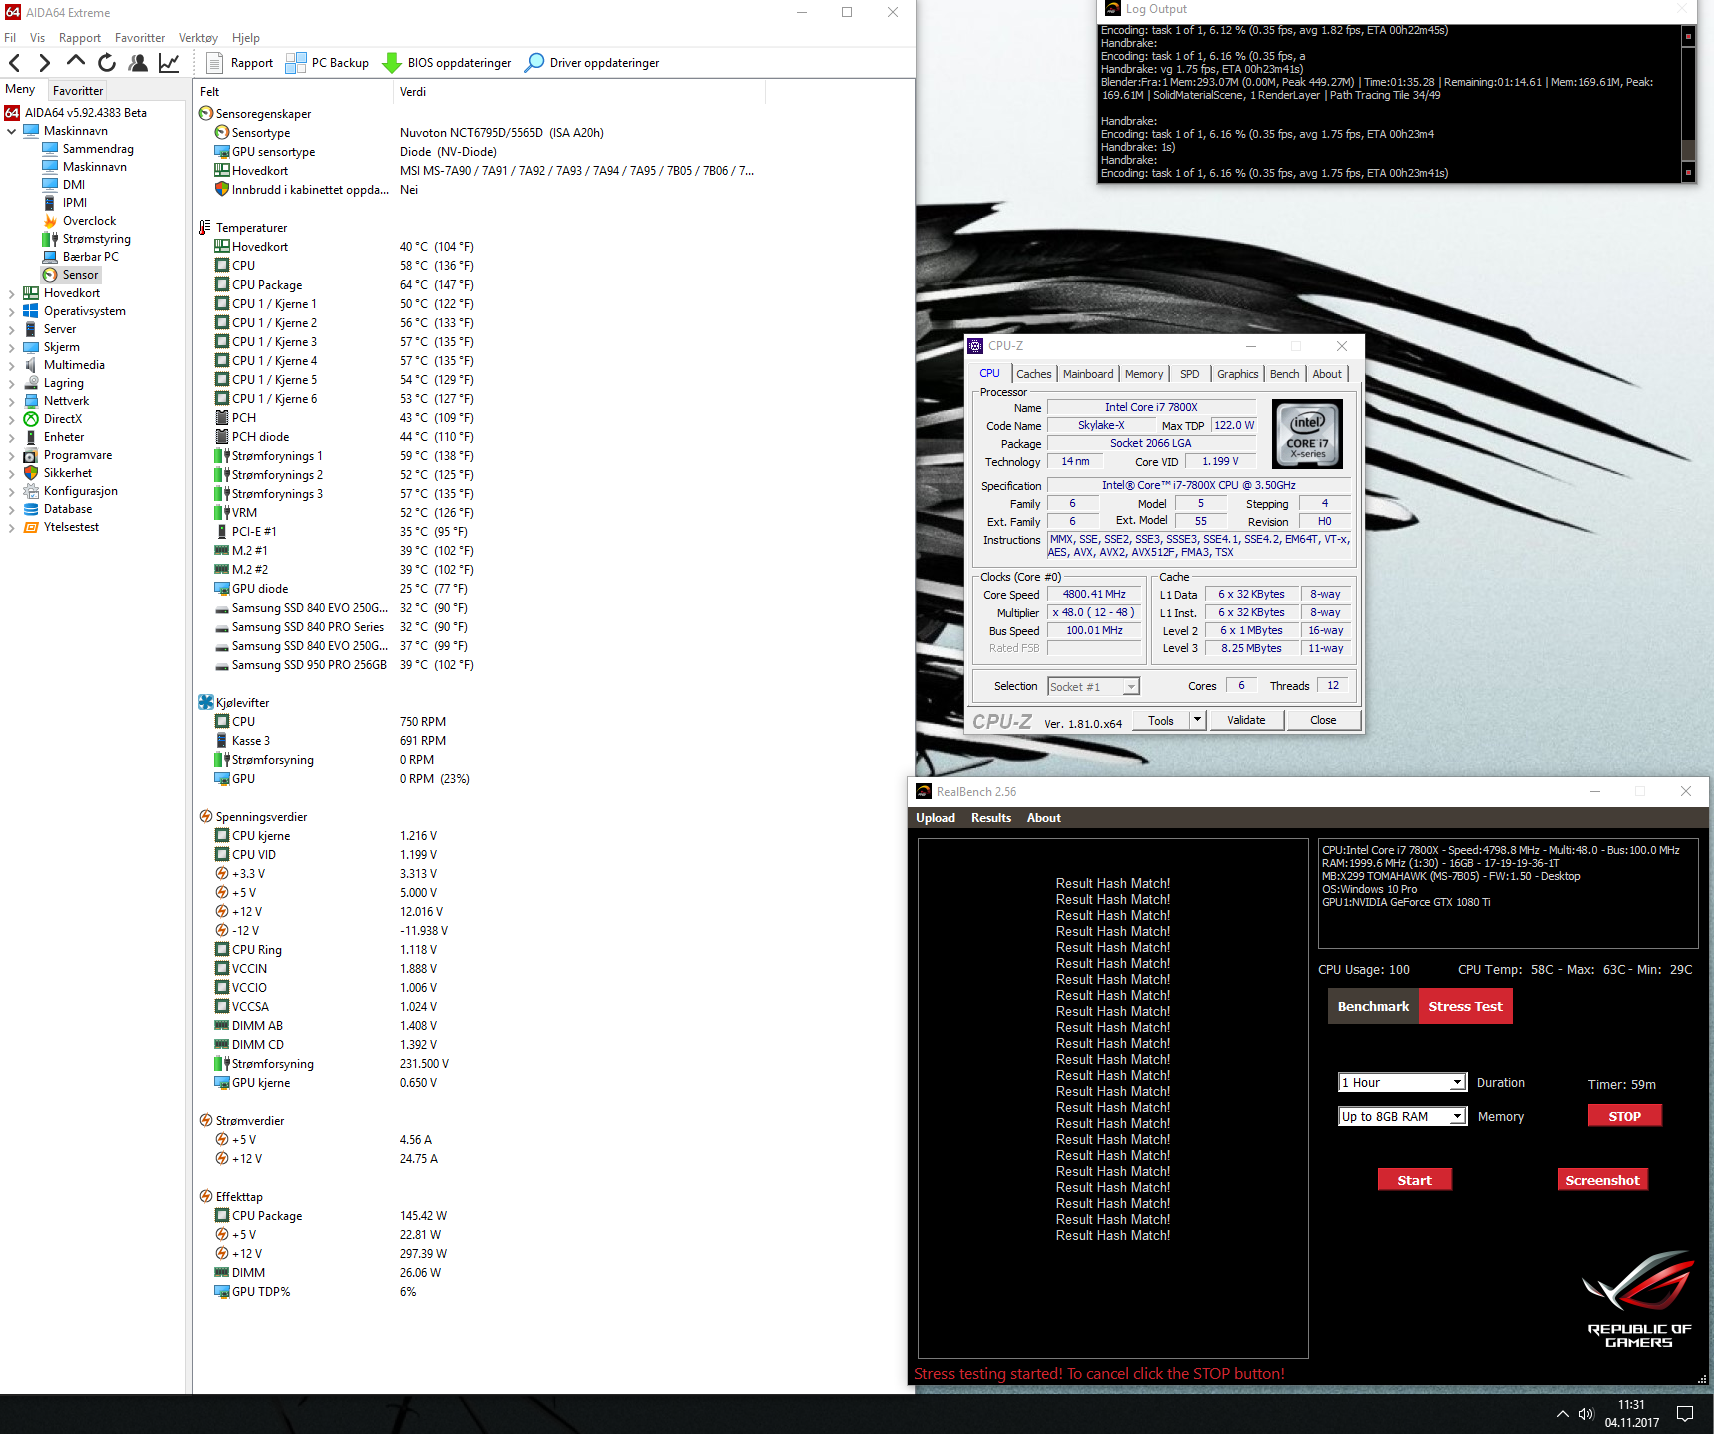Expand the Hovedkort tree node
Image resolution: width=1714 pixels, height=1434 pixels.
[x=11, y=293]
